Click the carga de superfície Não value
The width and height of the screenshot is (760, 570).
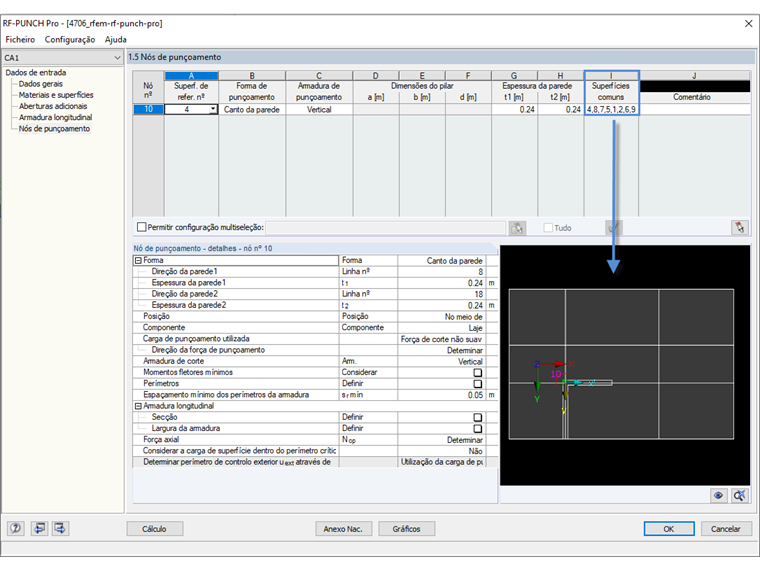pos(441,451)
